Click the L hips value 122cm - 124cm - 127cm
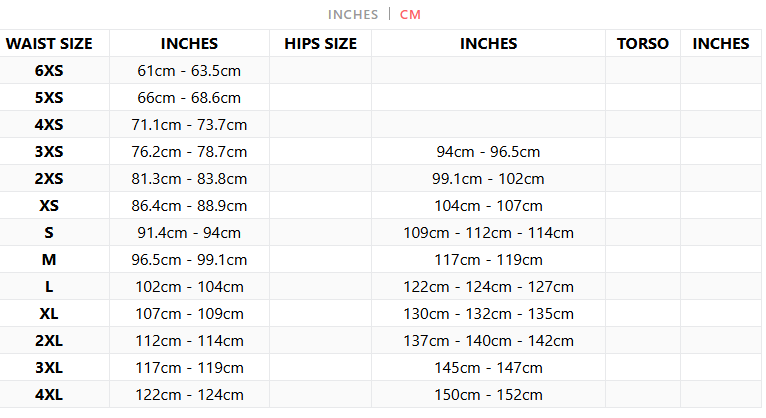Screen dimensions: 766x418 [x=488, y=287]
